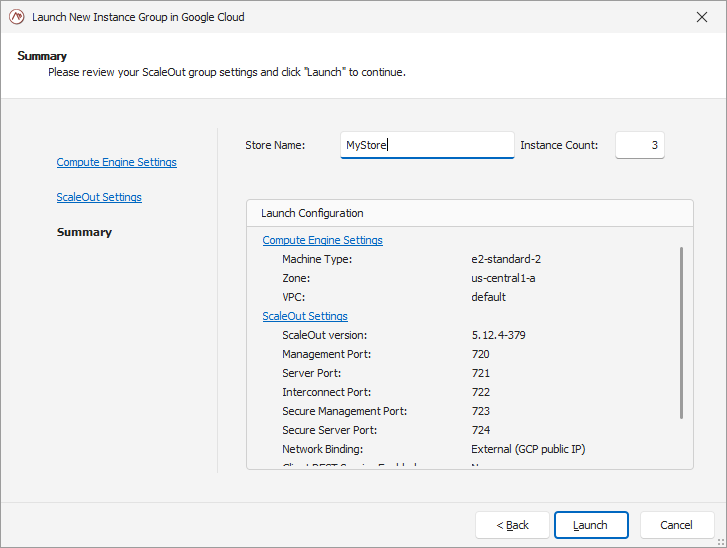Click the Instance Count field

(639, 145)
